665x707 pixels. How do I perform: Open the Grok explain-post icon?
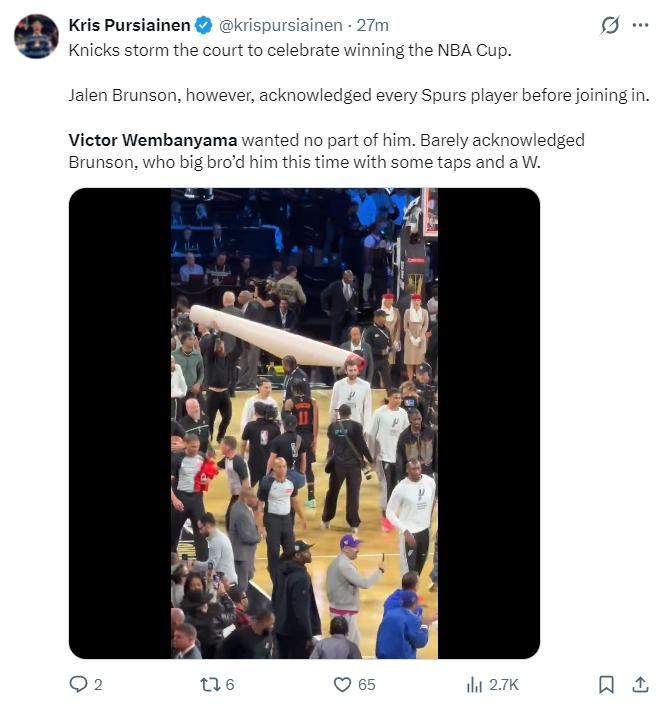[609, 26]
